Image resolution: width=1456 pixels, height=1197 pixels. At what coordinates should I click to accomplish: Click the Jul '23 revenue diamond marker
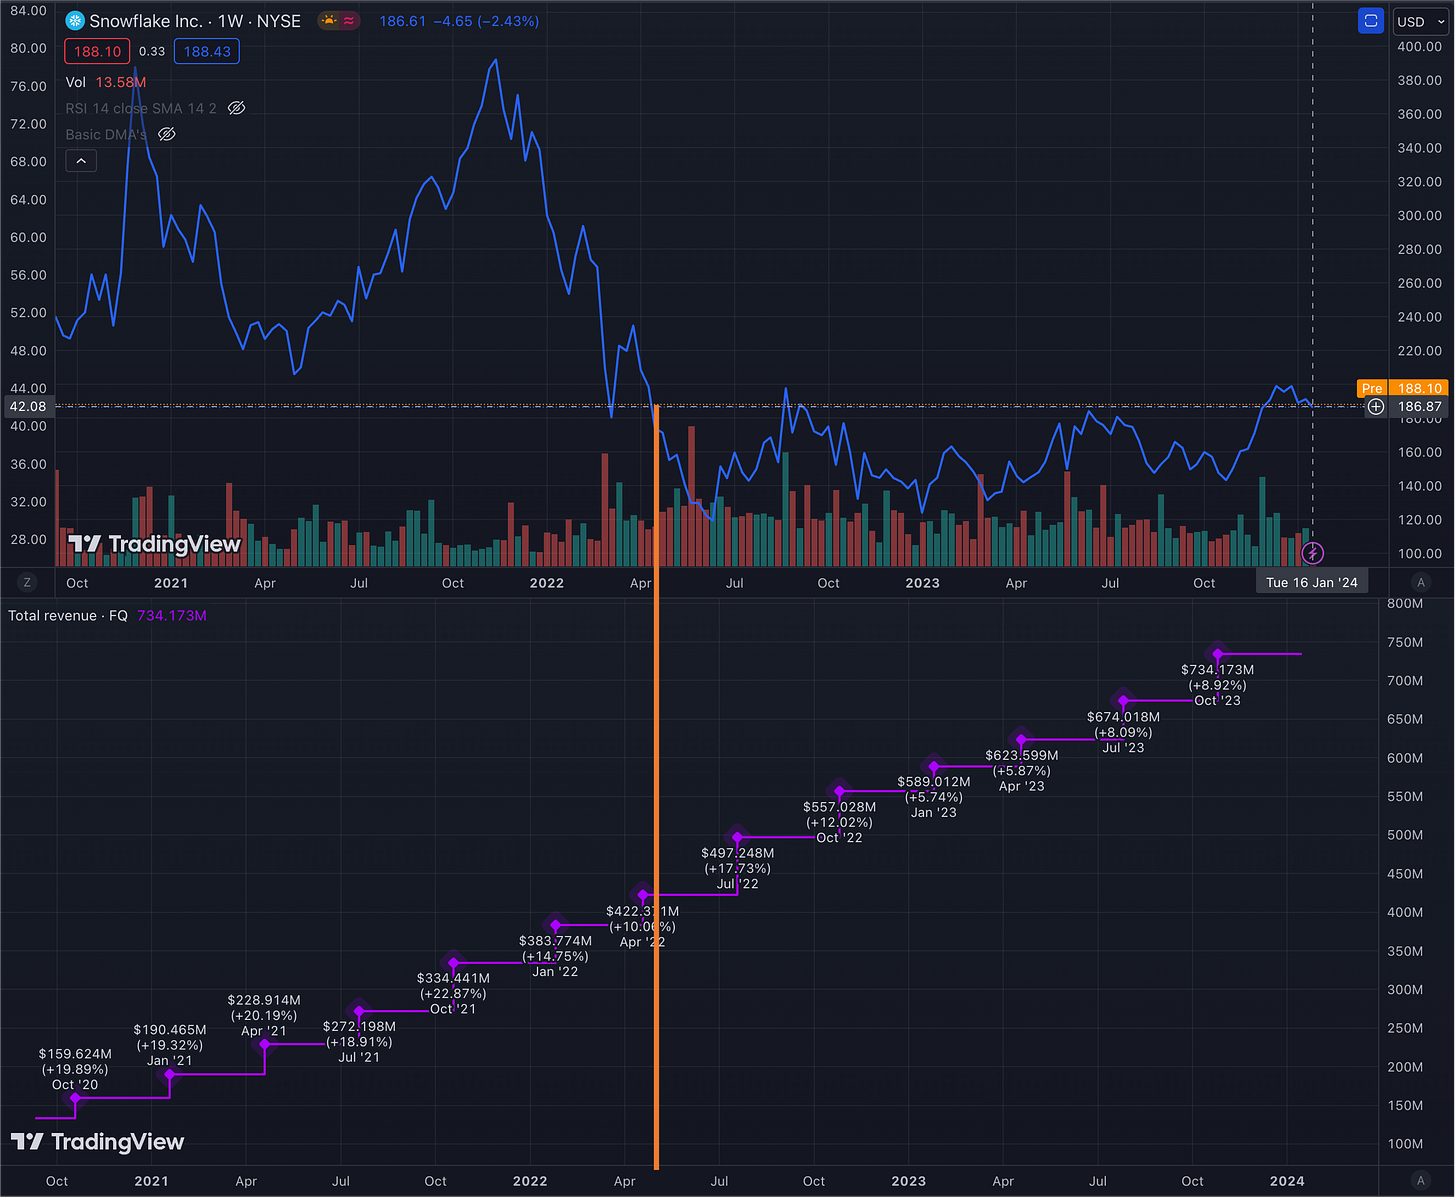1123,701
